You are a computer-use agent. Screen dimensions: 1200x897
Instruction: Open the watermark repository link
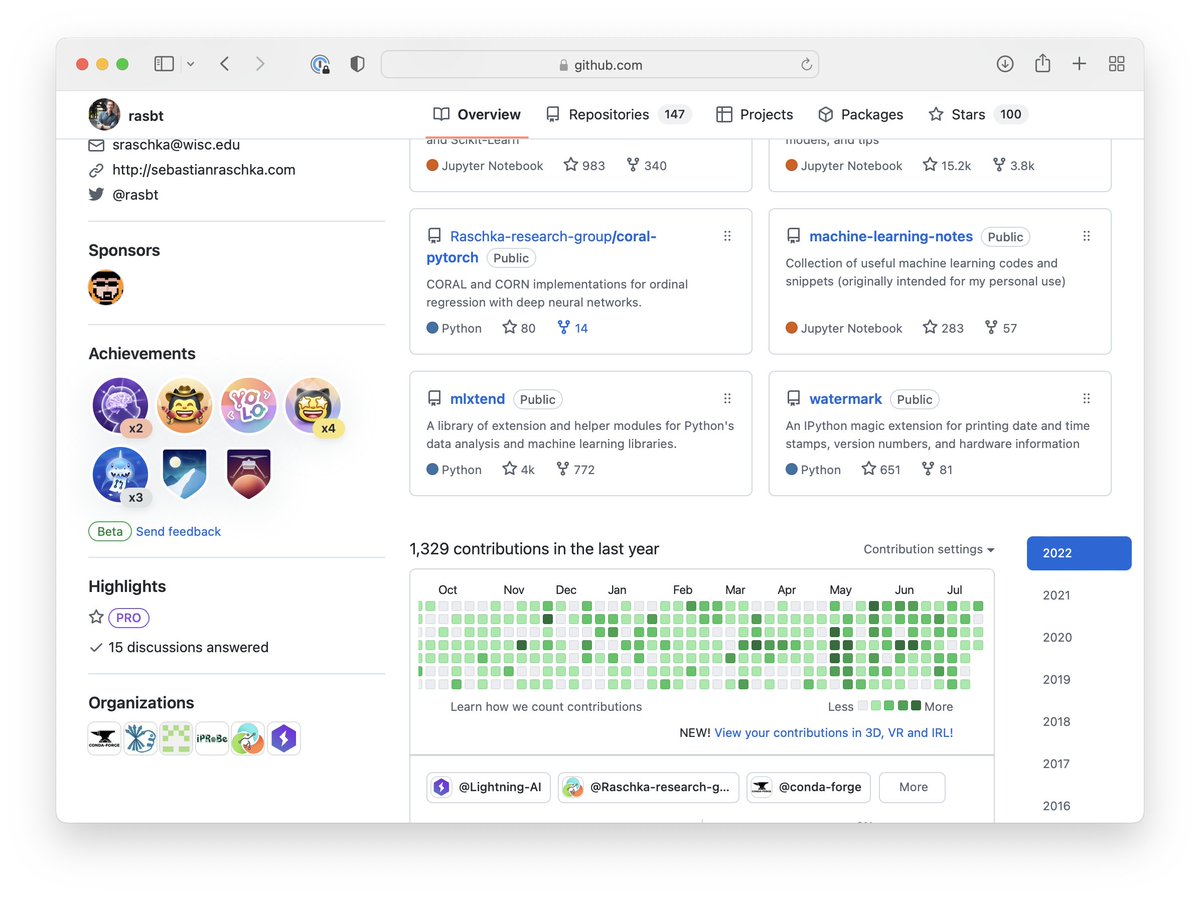click(846, 398)
